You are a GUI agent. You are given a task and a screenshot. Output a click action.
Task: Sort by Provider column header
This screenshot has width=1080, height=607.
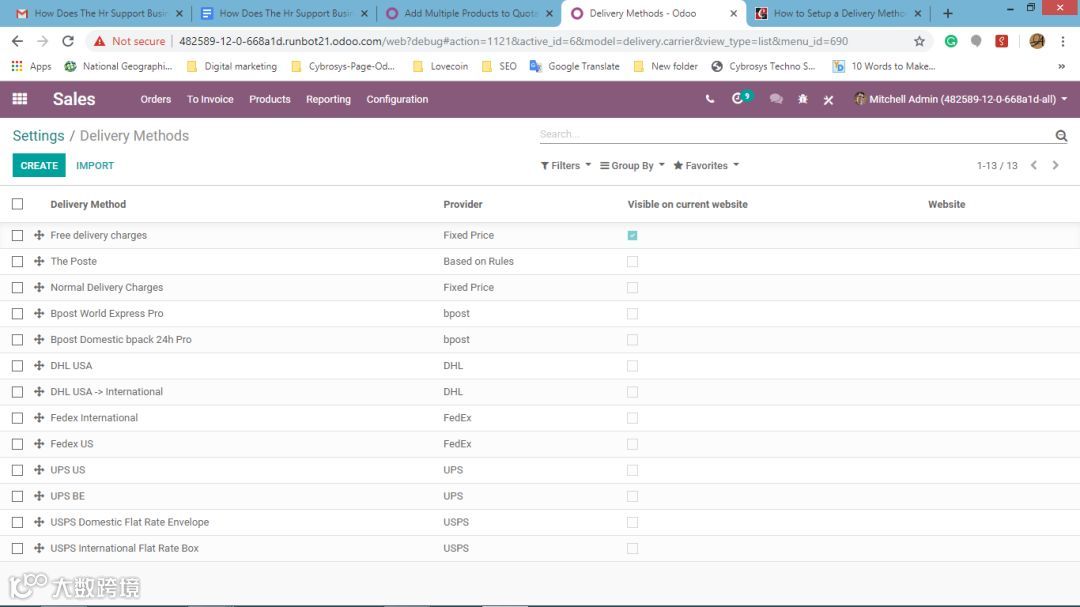(x=463, y=205)
